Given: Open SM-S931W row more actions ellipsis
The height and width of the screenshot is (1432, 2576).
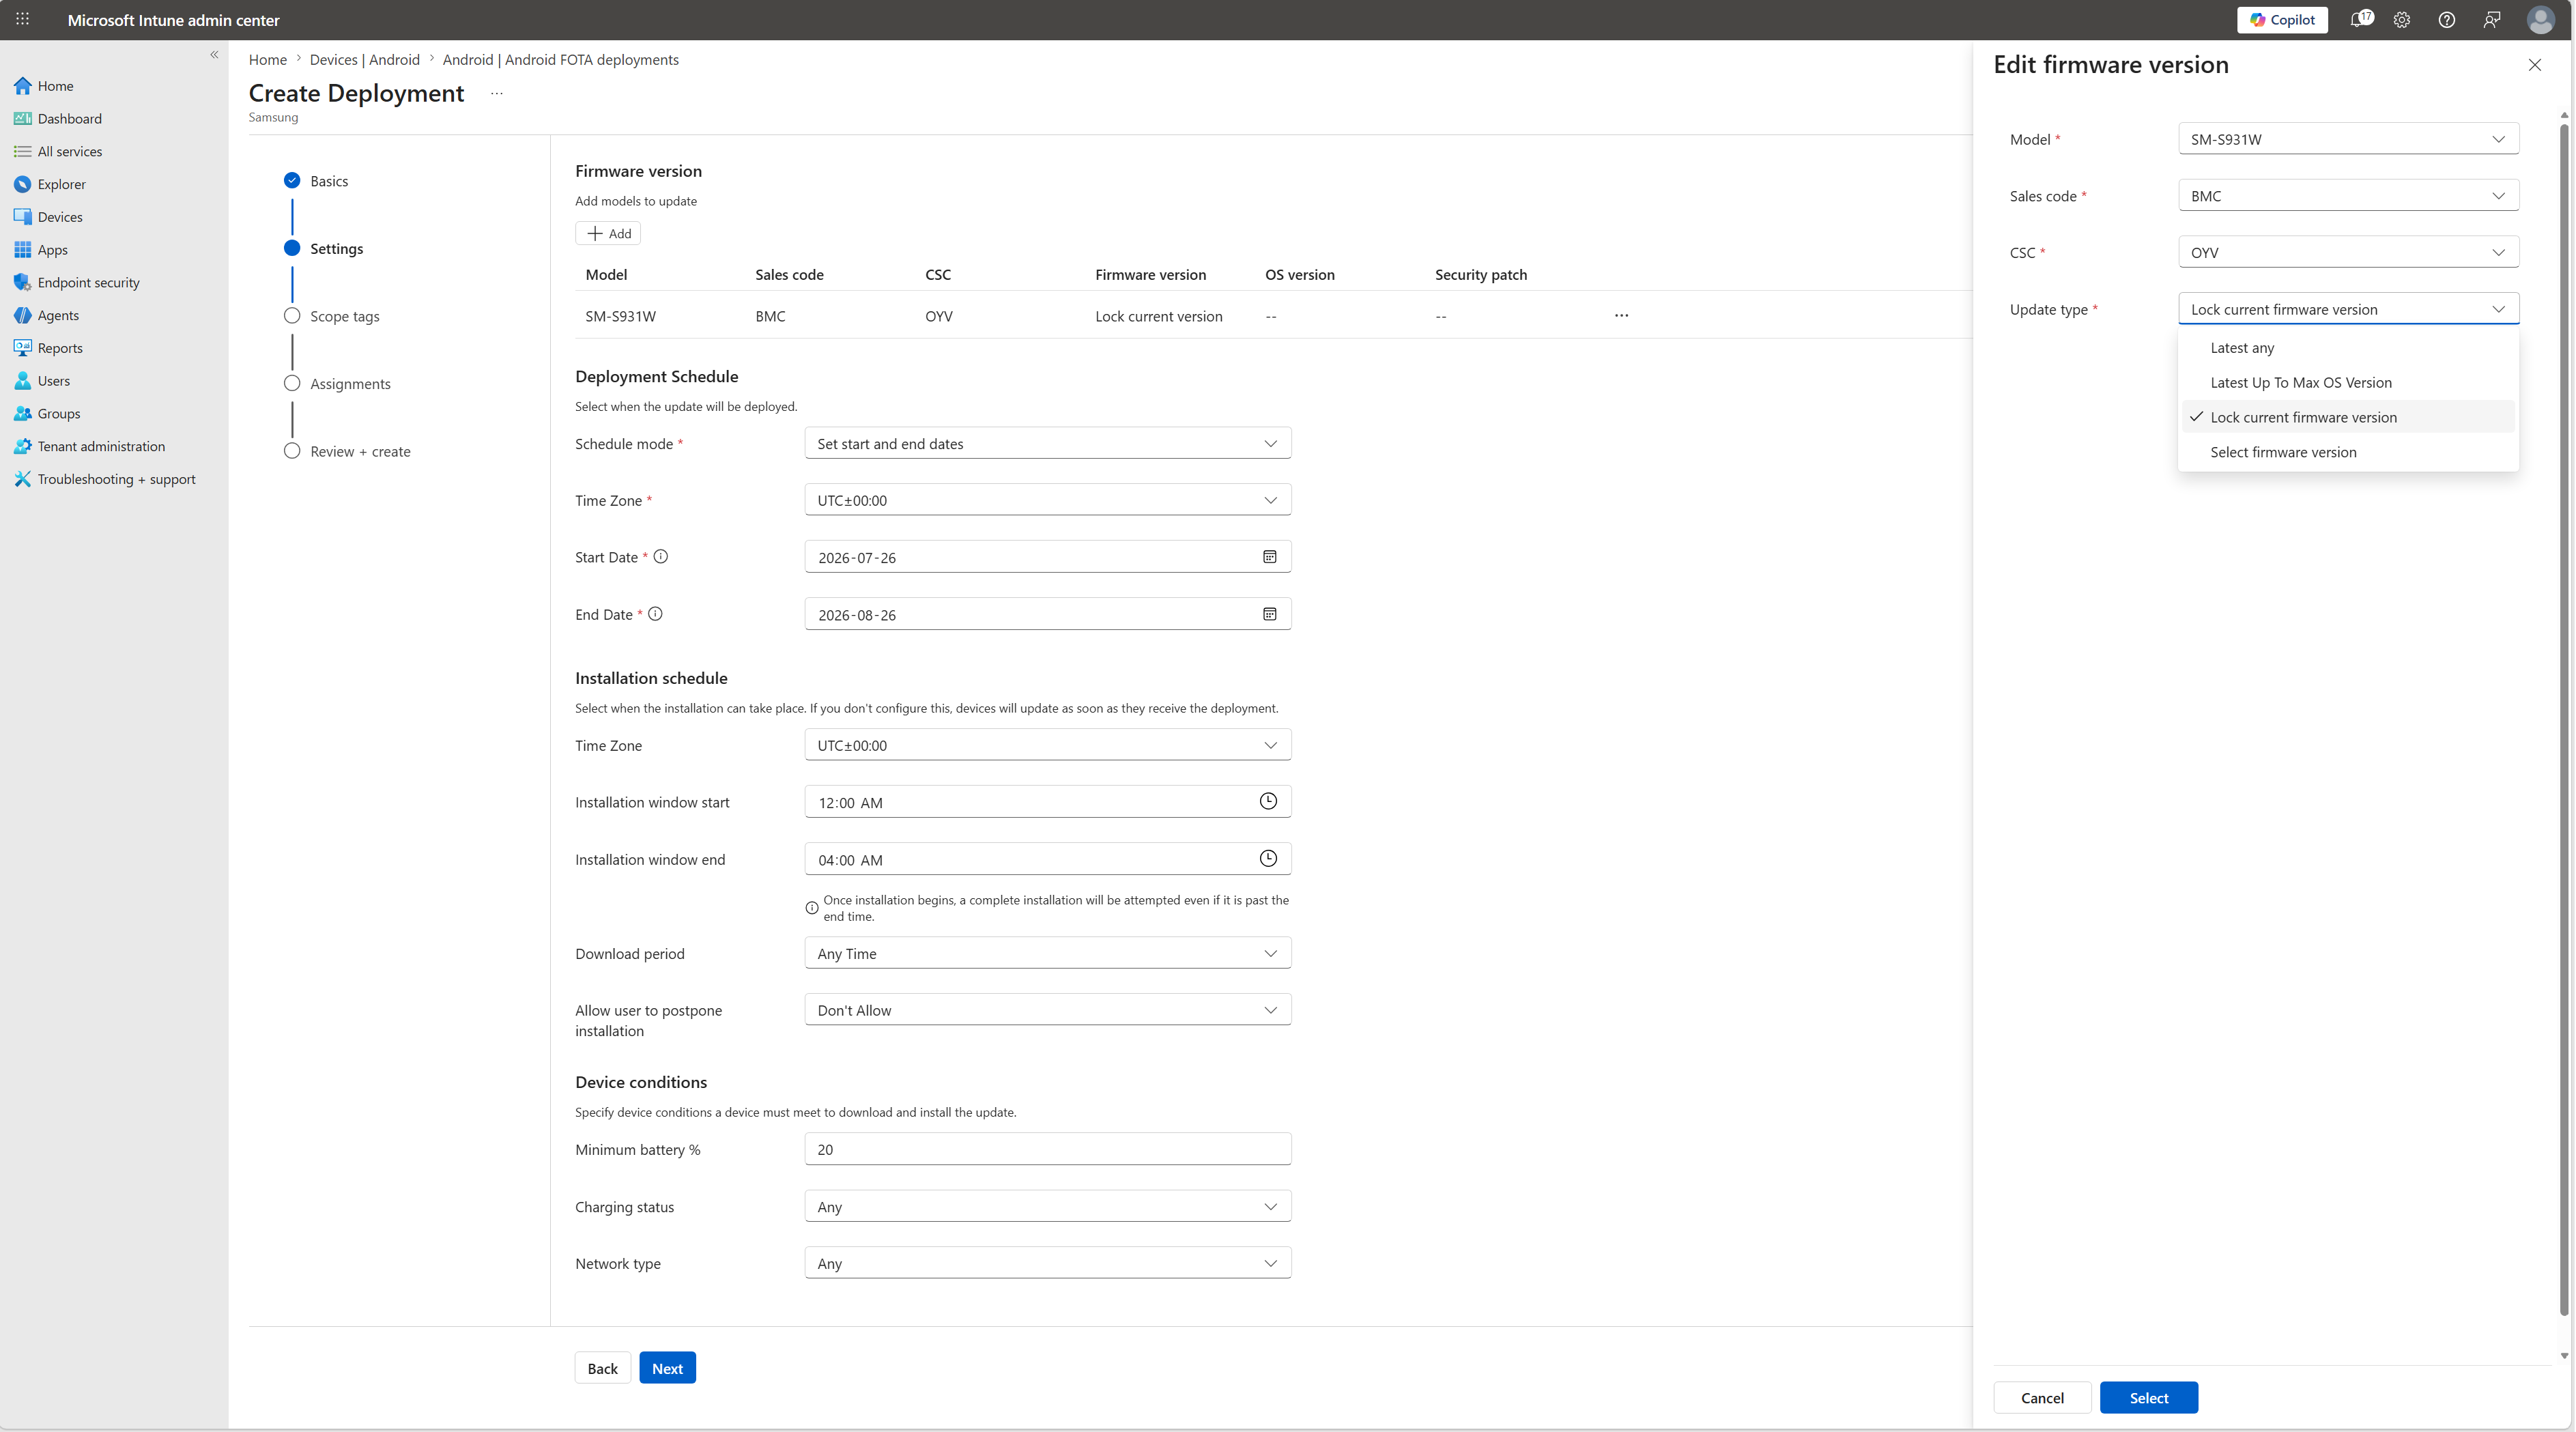Looking at the screenshot, I should click(x=1621, y=316).
